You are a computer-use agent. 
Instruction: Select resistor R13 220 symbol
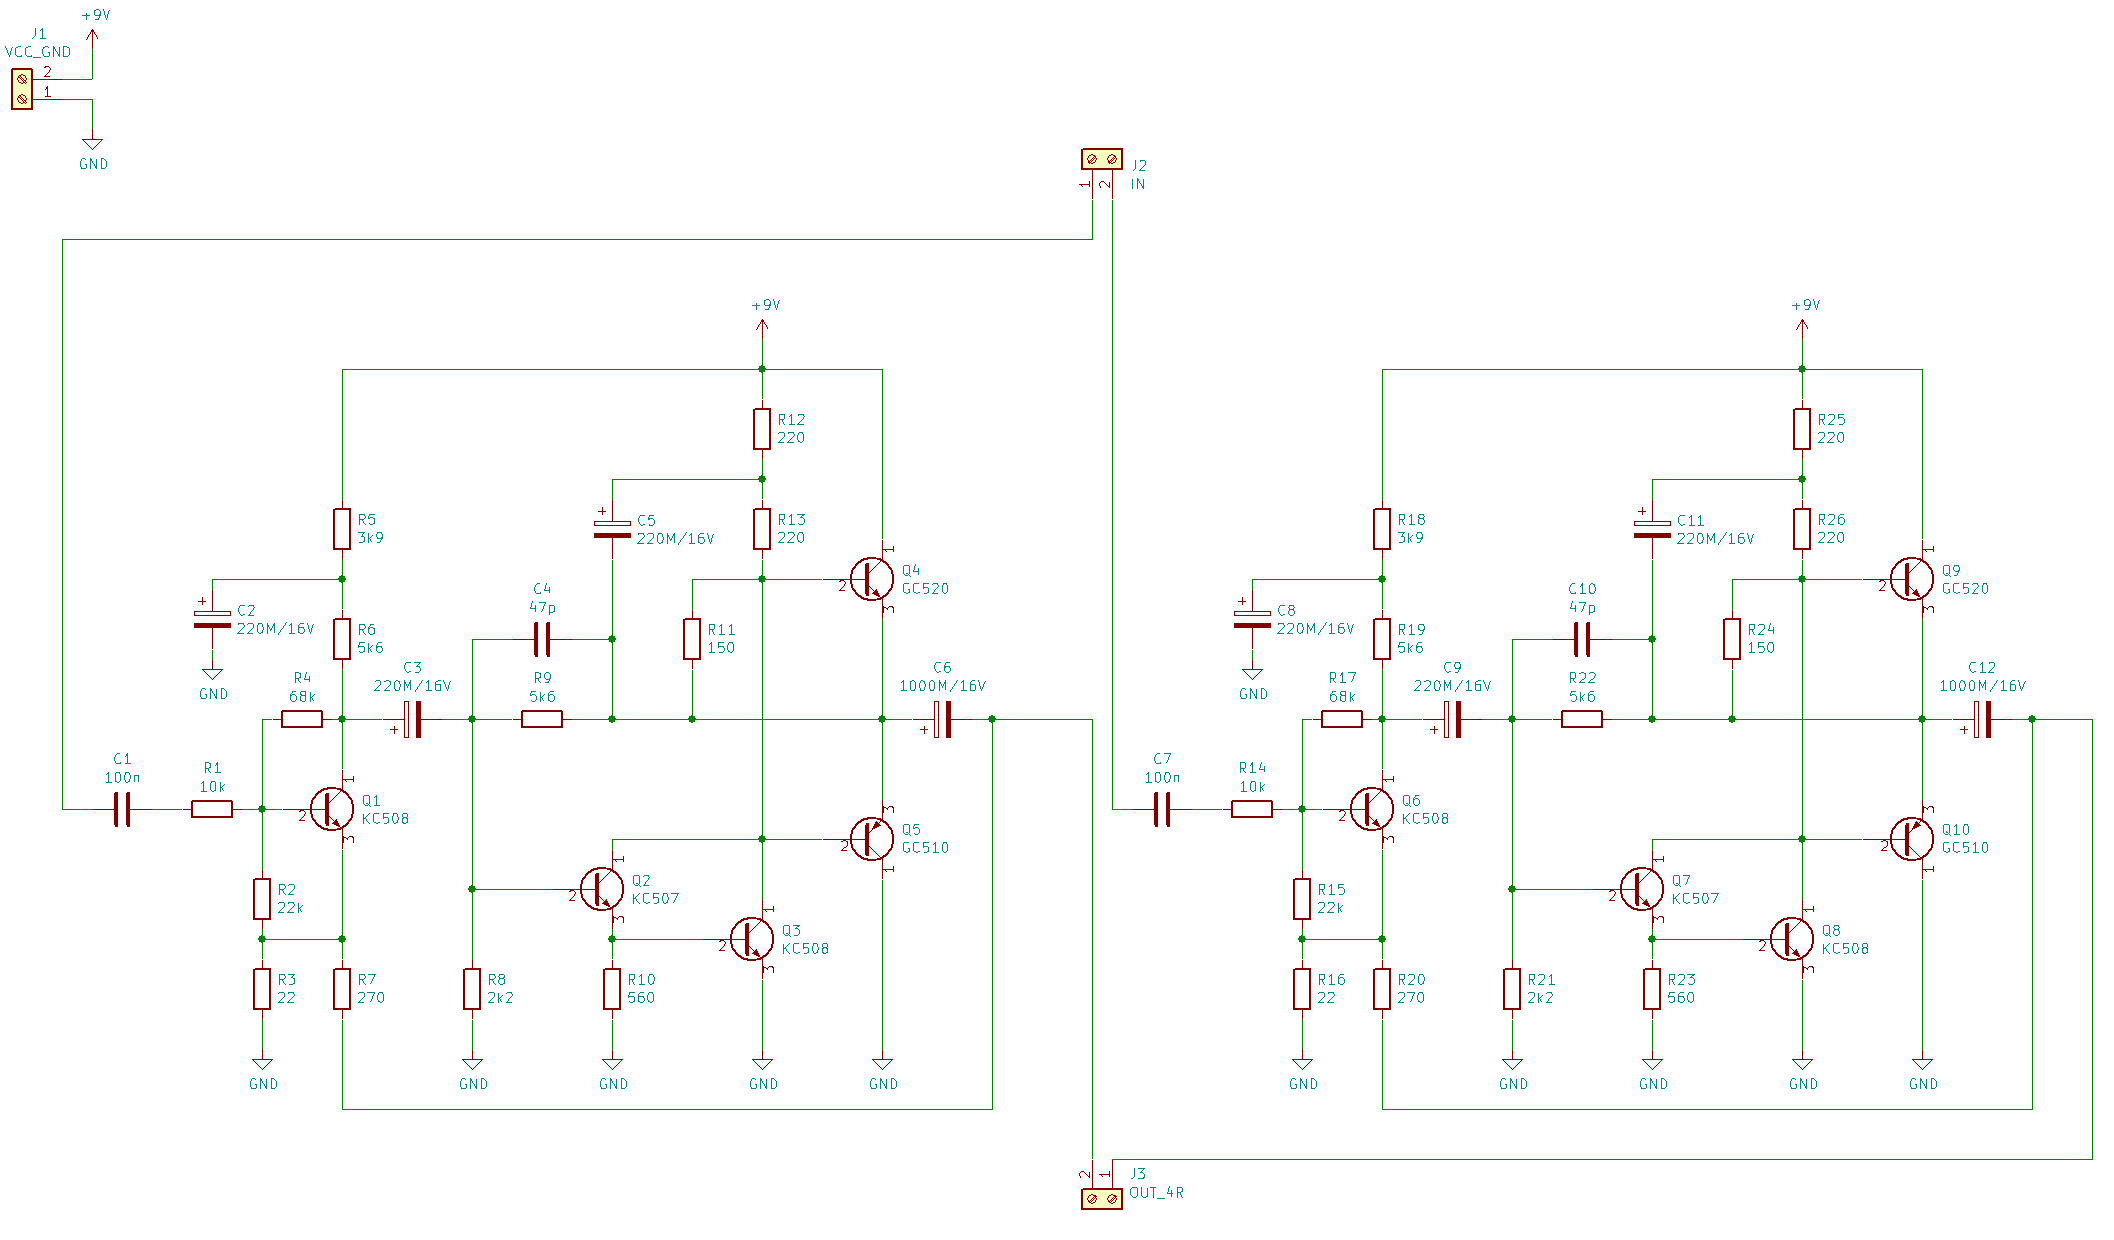[x=762, y=529]
